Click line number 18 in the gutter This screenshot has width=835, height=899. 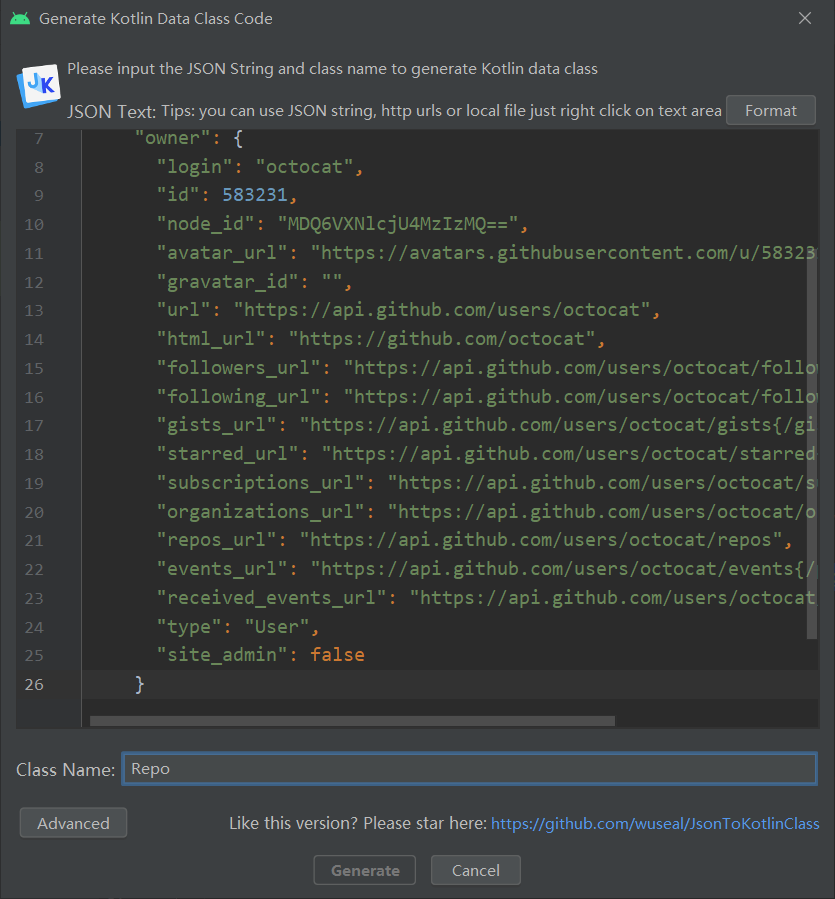pos(34,454)
